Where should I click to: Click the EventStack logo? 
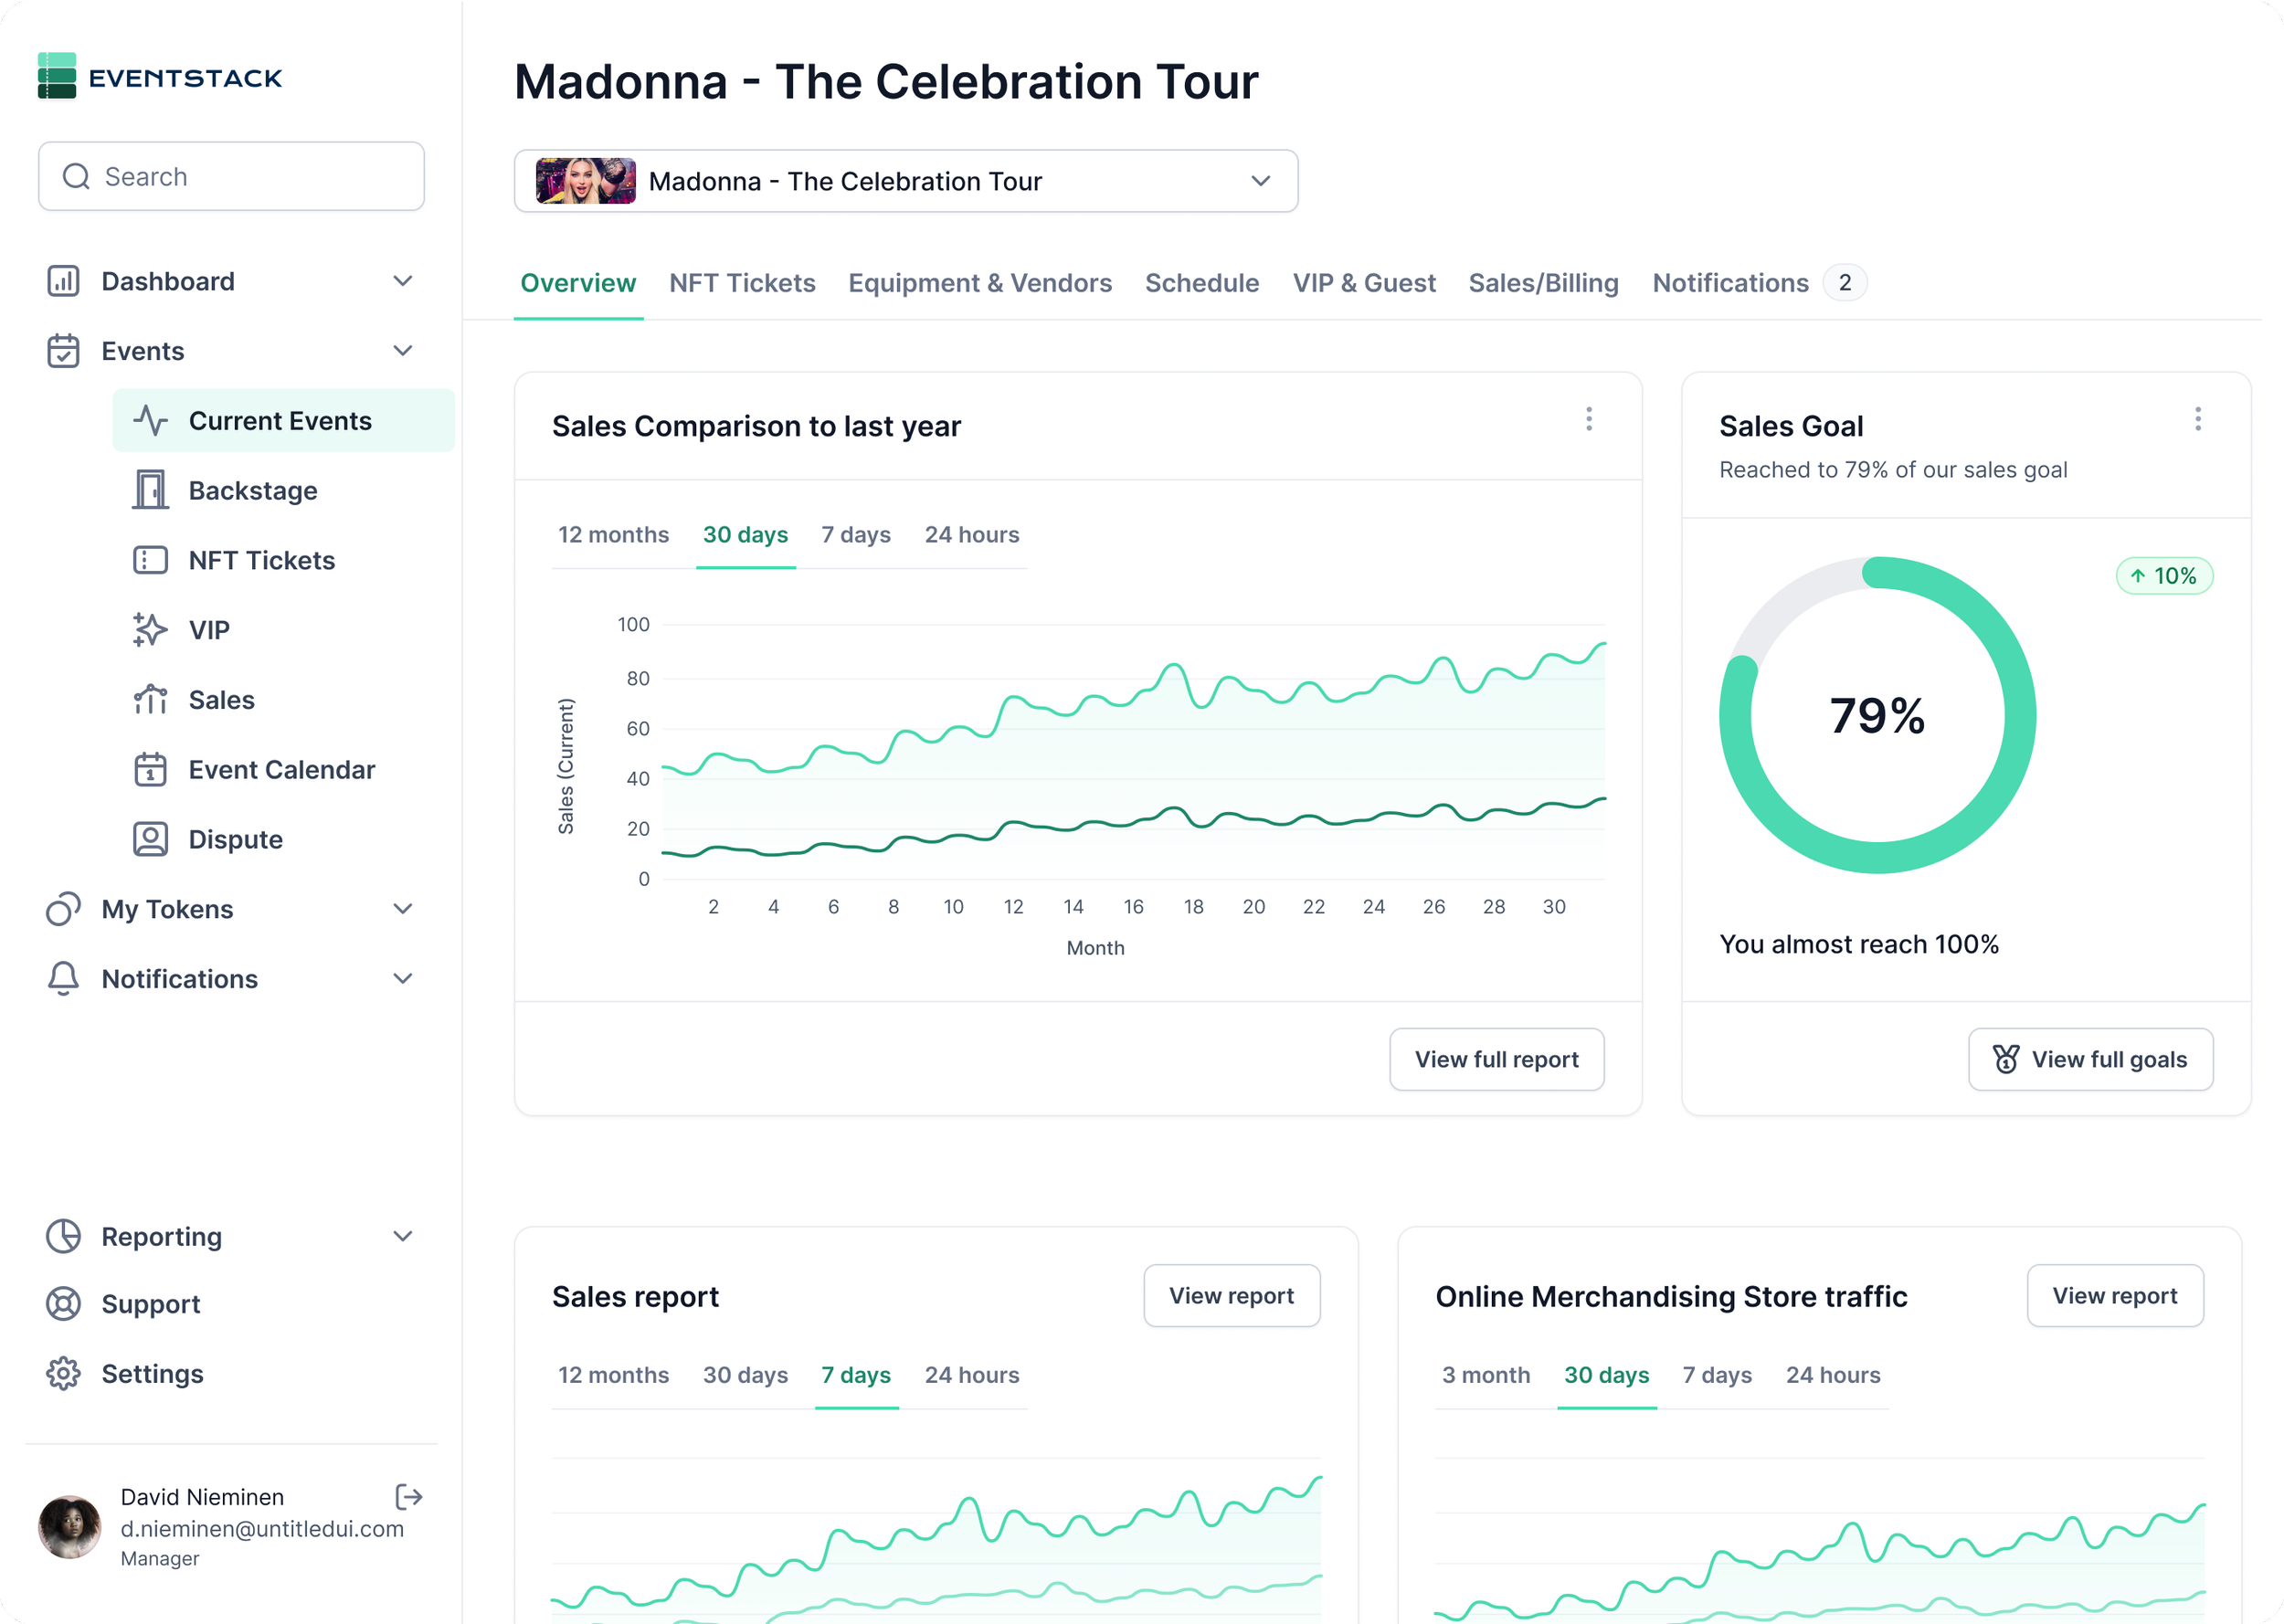(x=160, y=77)
